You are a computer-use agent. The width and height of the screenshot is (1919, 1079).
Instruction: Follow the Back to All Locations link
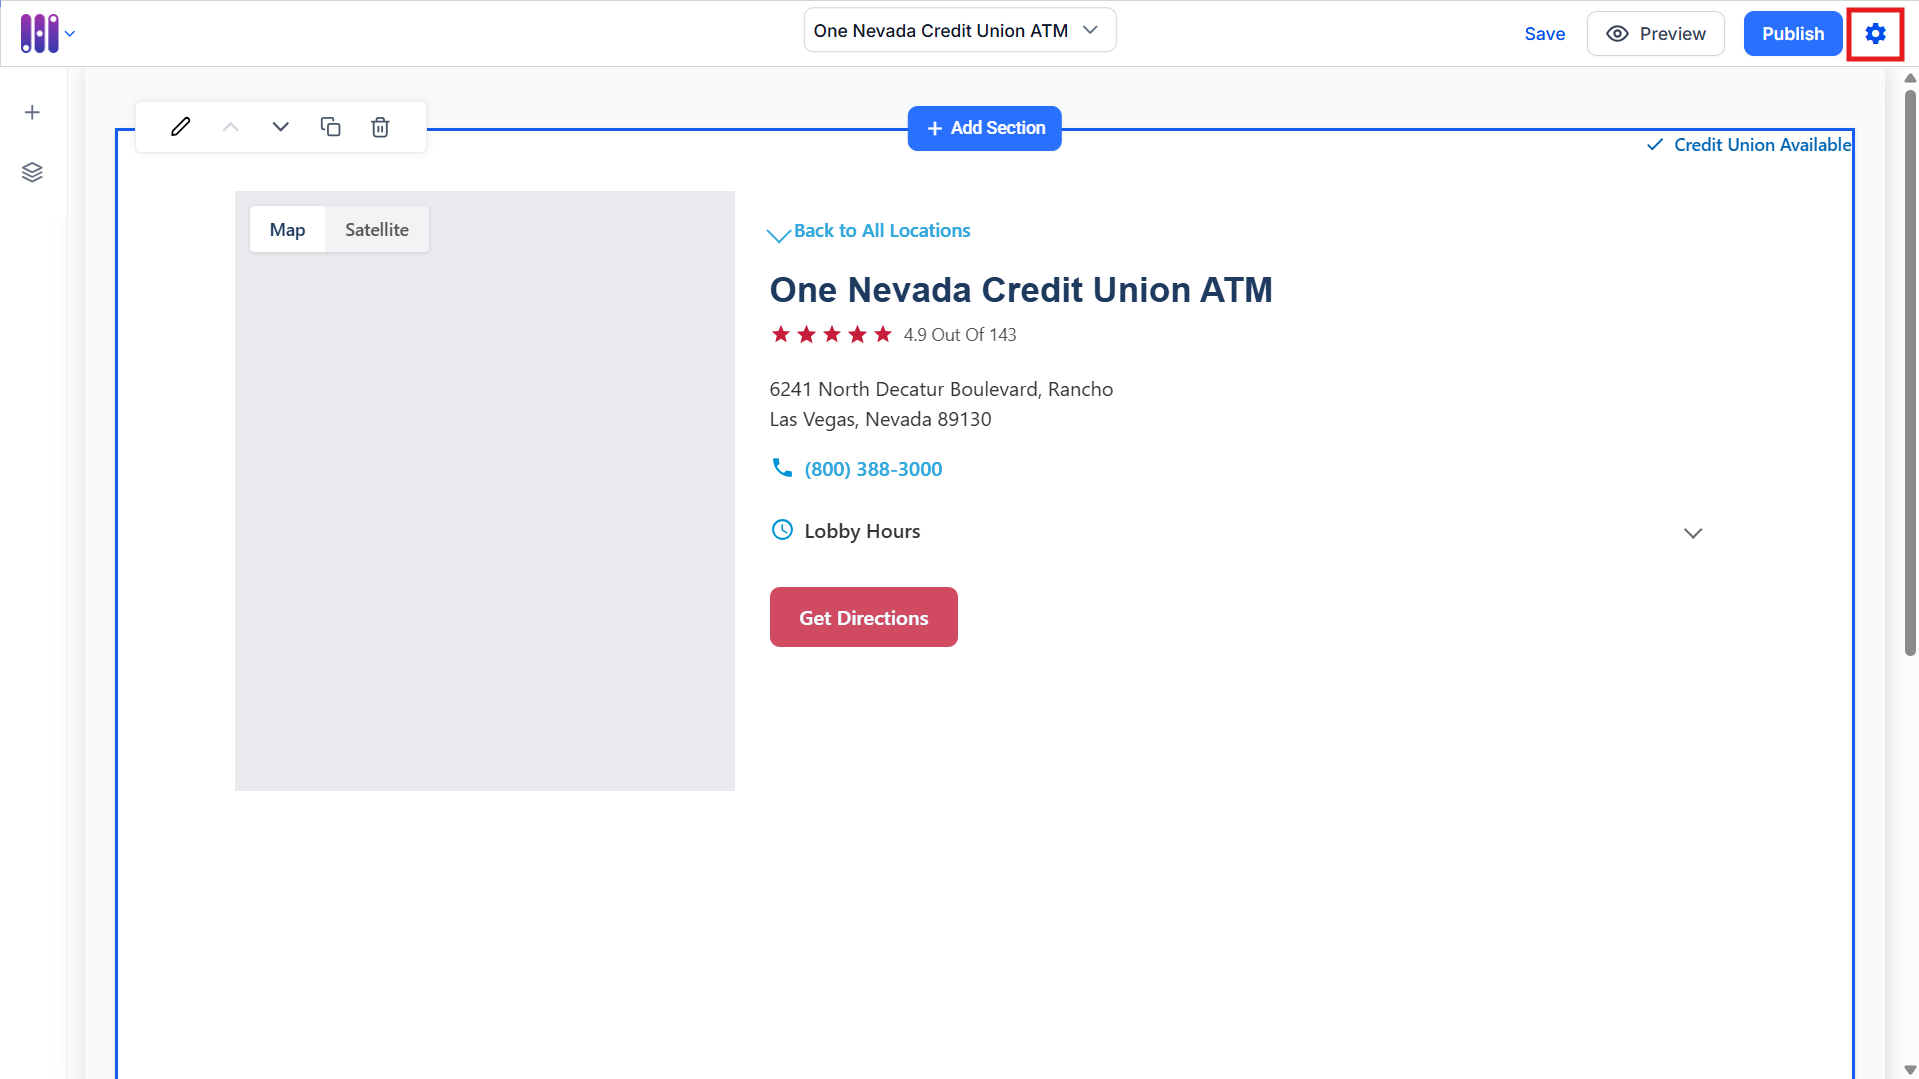[x=882, y=231]
